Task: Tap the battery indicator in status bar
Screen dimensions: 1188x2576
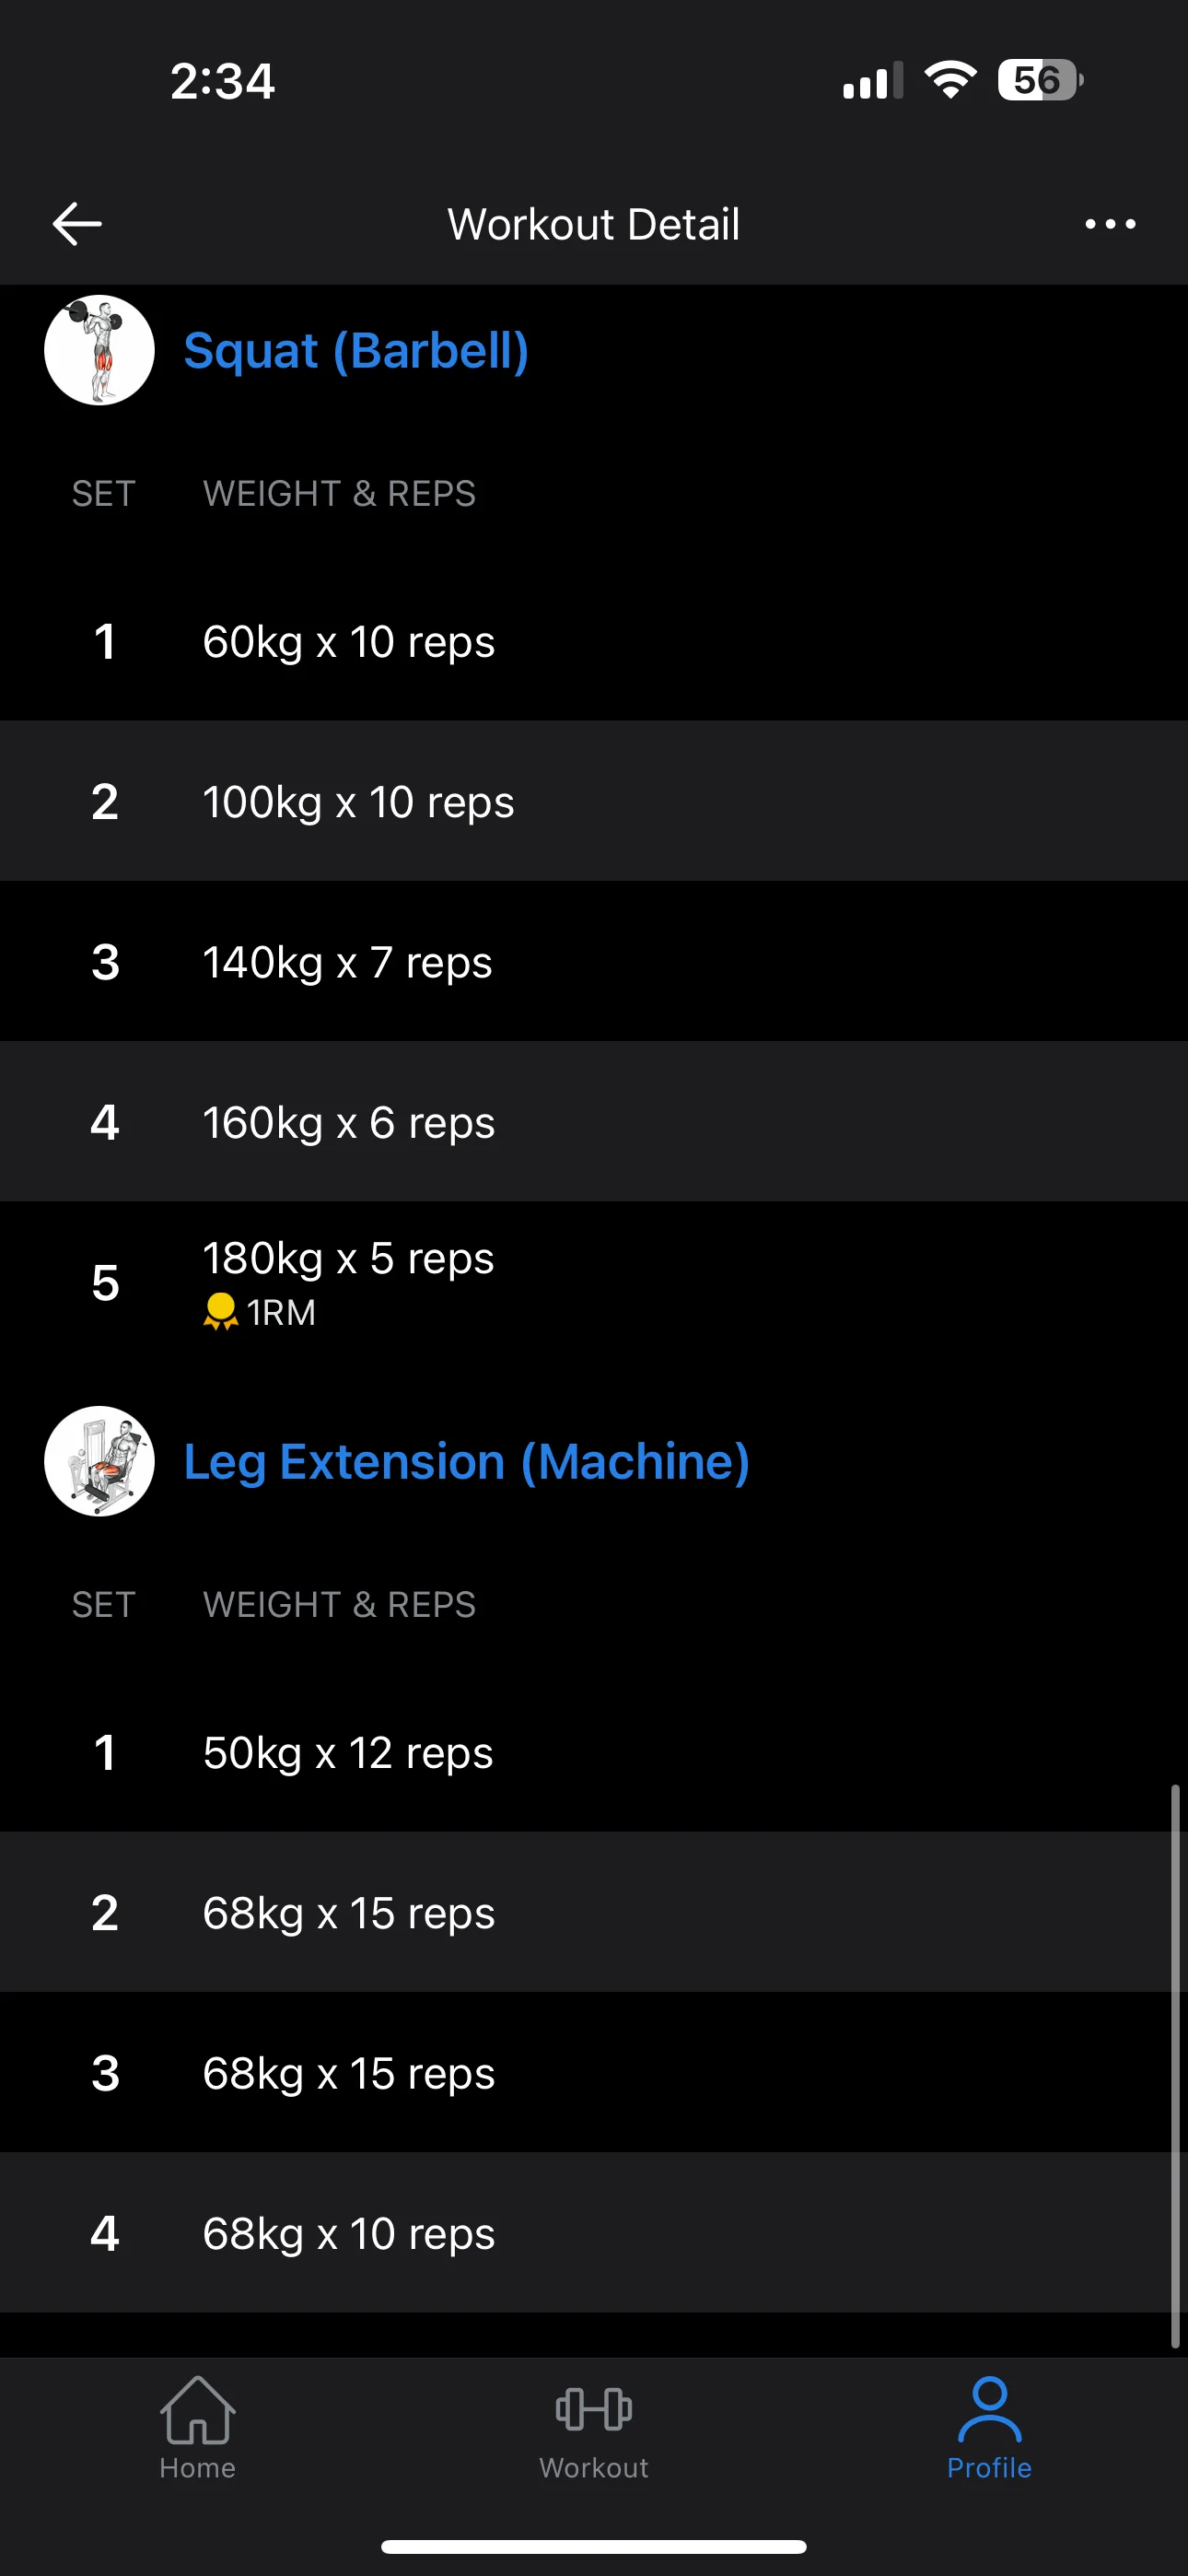Action: click(1040, 80)
